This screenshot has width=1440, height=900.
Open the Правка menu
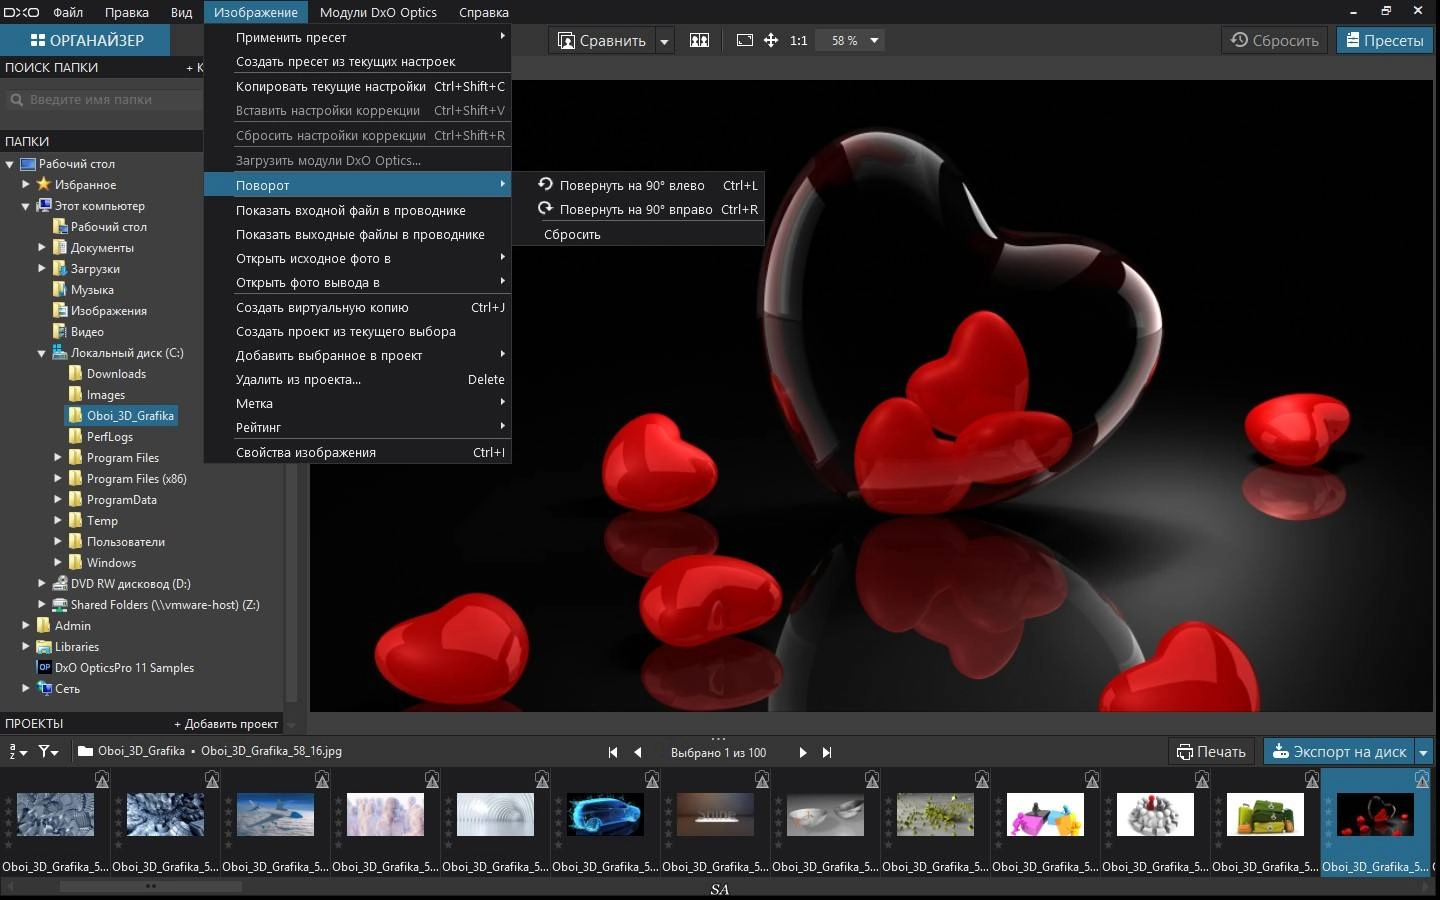[127, 12]
